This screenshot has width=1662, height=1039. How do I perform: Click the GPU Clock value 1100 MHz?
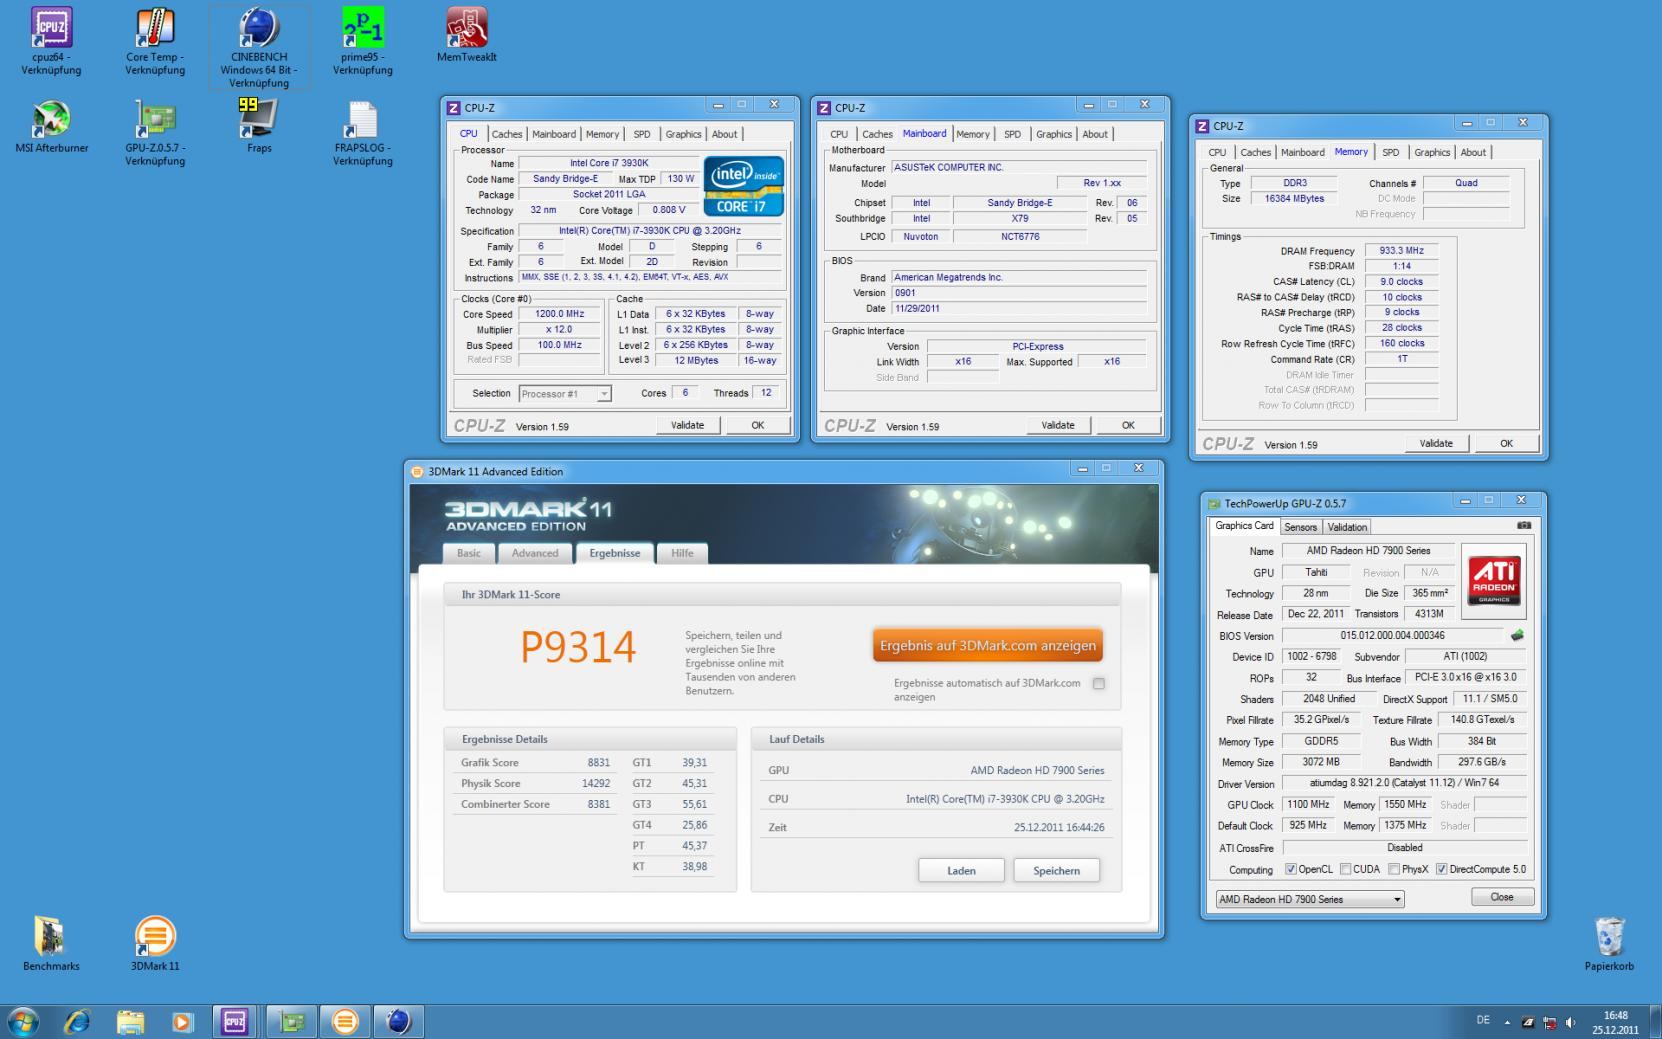tap(1308, 804)
